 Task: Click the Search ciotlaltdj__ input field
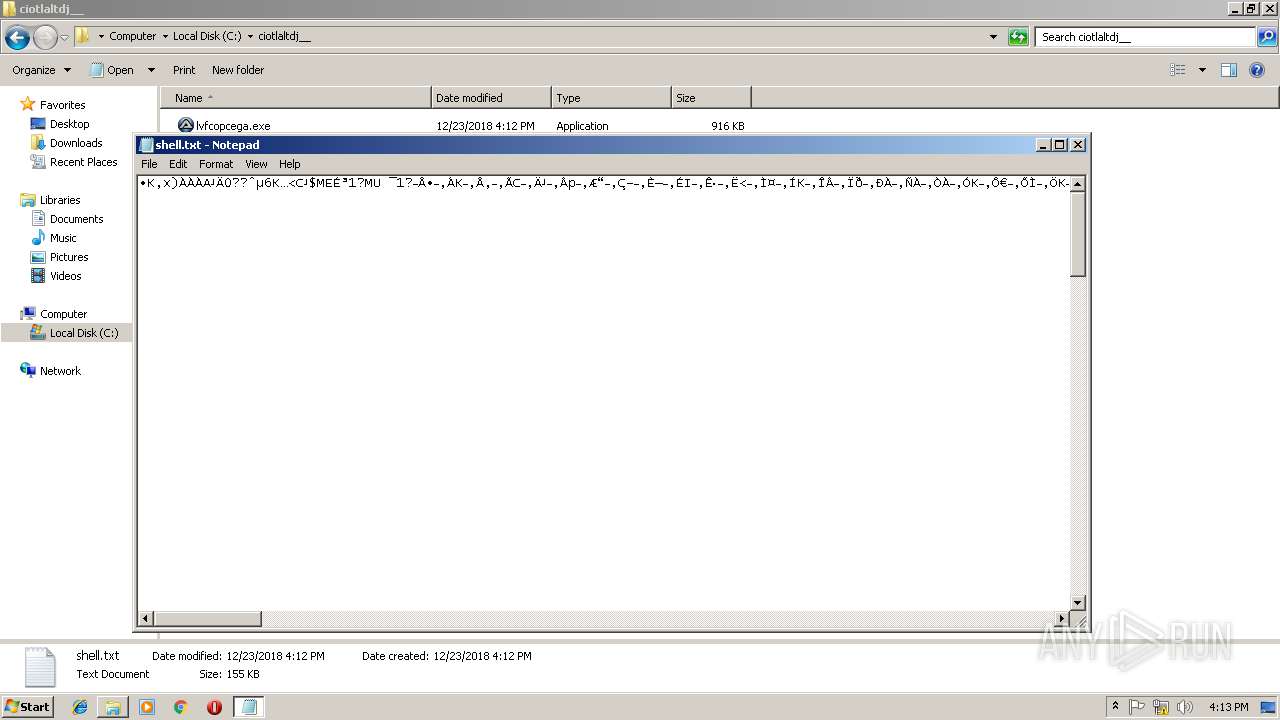[1146, 37]
